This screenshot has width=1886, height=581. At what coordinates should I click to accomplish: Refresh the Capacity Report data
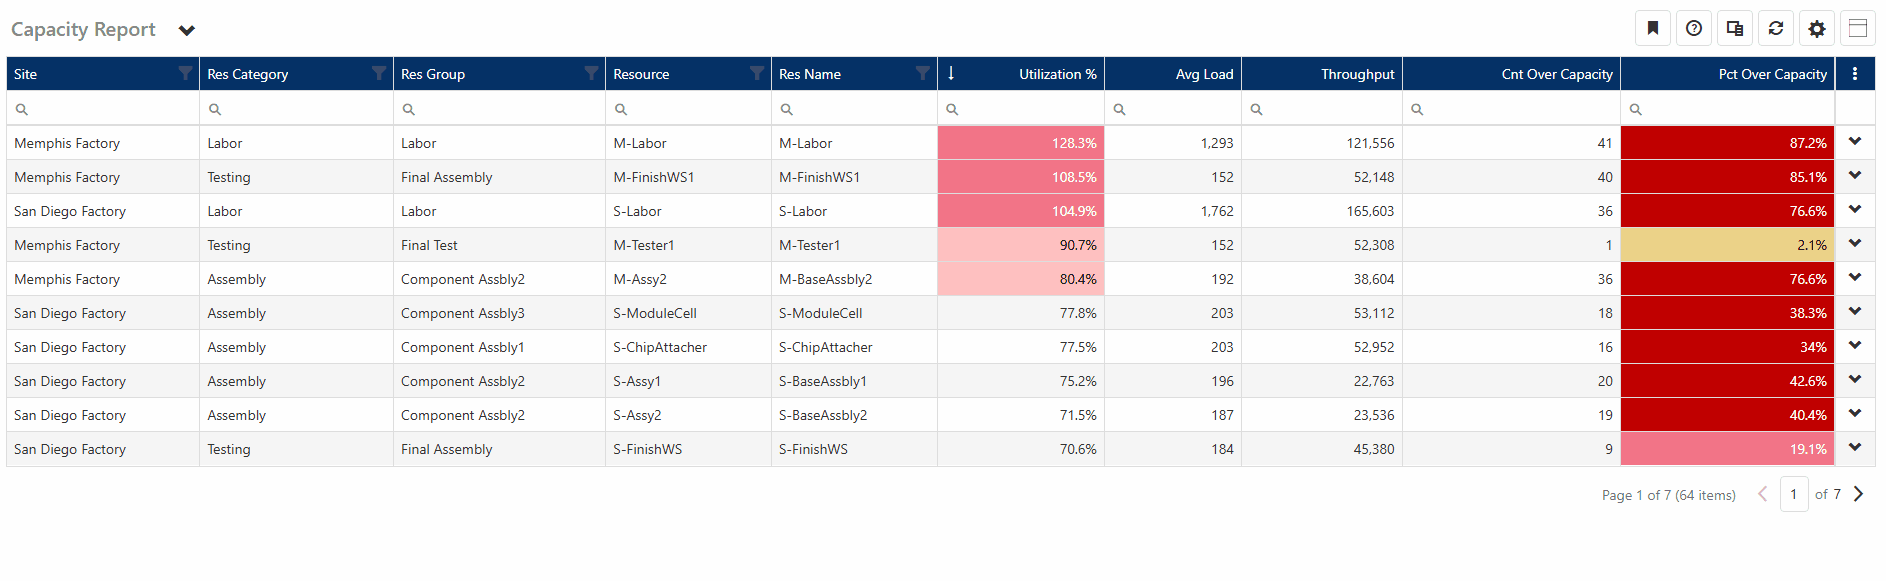(x=1776, y=28)
